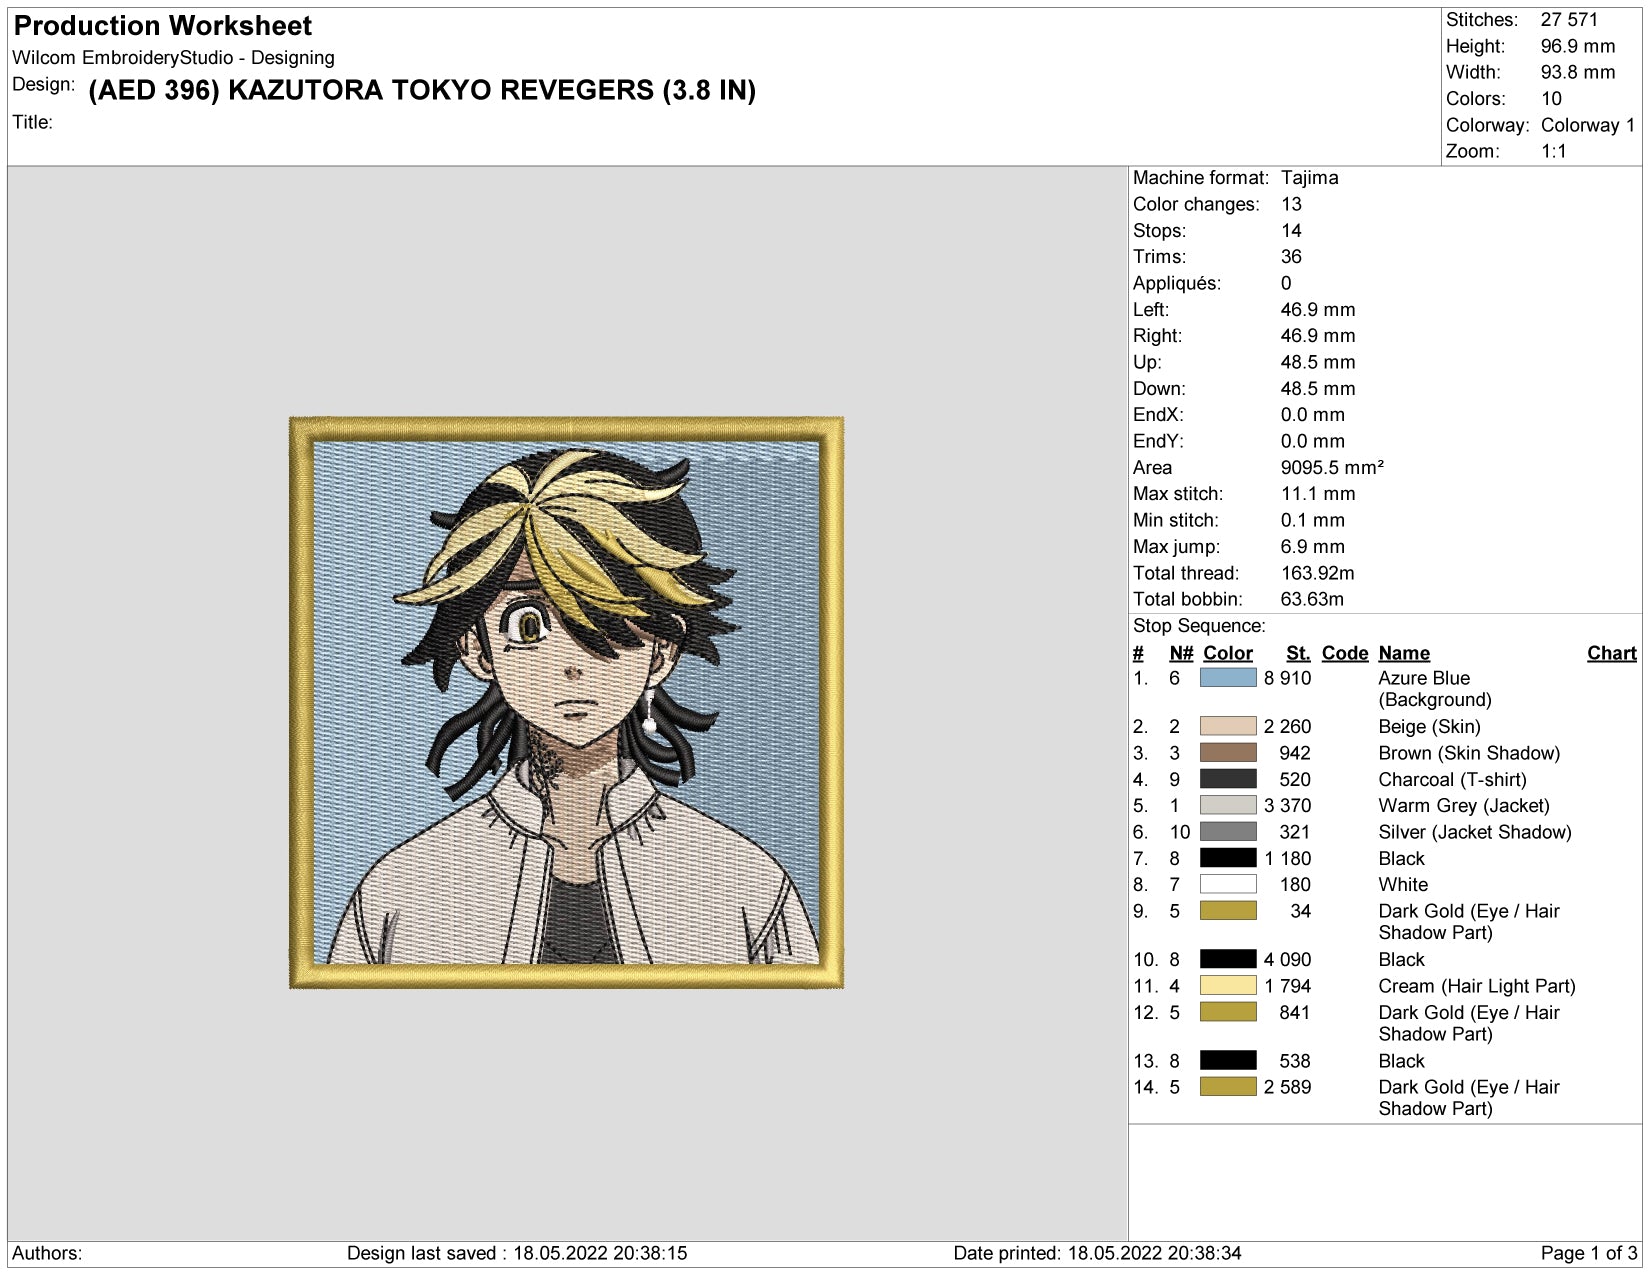Click the design name 'KAZUTORA TOKYO REVEGERS'

441,90
